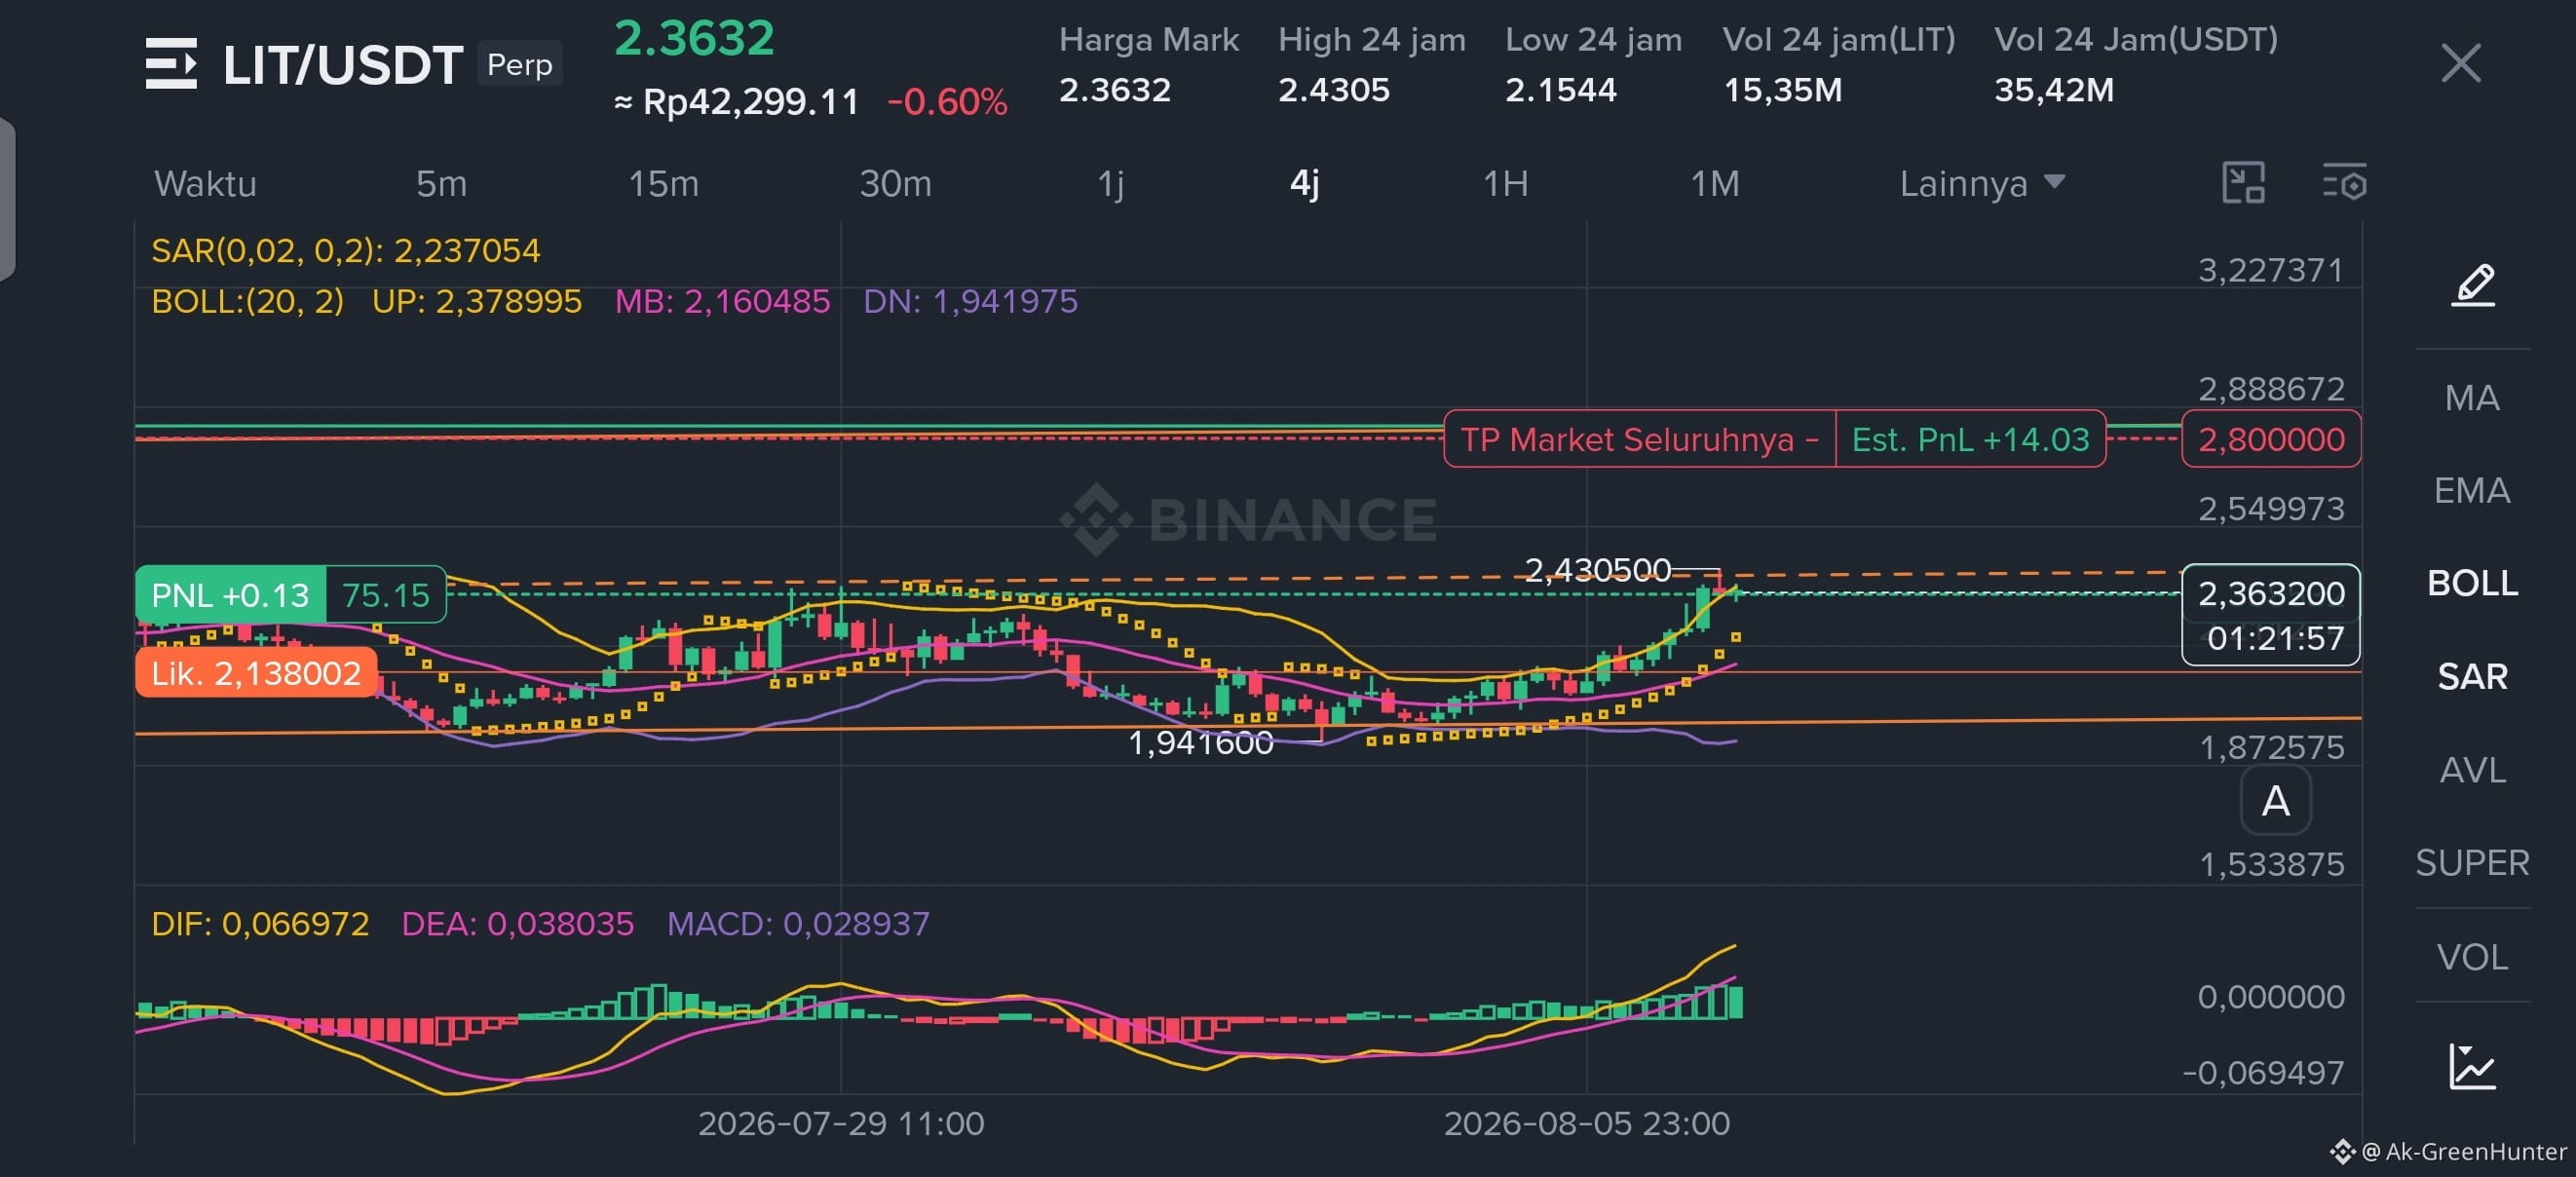The width and height of the screenshot is (2576, 1177).
Task: Tap the DIF: 0,066972 value
Action: pyautogui.click(x=260, y=923)
